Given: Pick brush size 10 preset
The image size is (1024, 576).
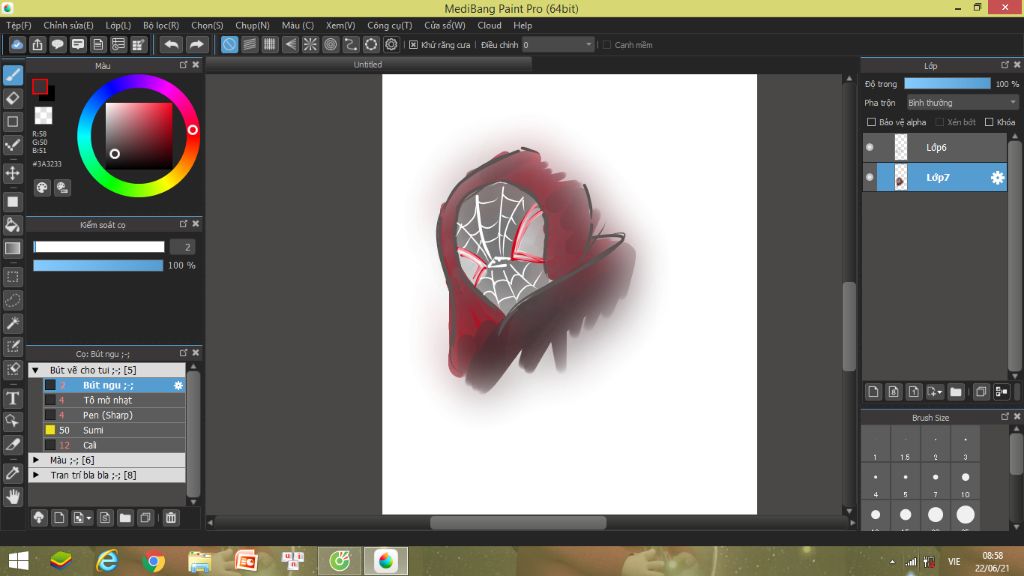Looking at the screenshot, I should (x=965, y=482).
